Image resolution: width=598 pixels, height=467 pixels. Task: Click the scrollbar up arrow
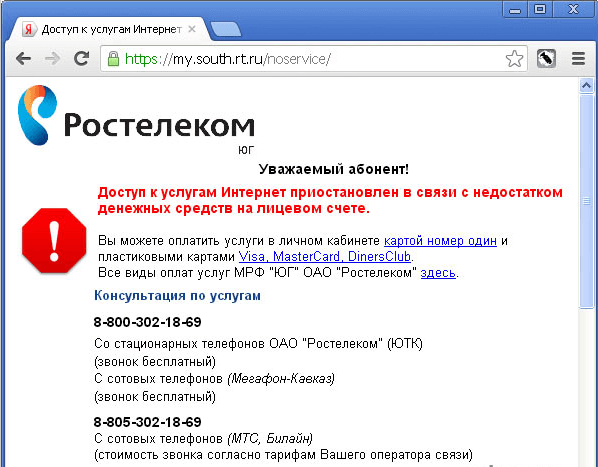coord(586,85)
